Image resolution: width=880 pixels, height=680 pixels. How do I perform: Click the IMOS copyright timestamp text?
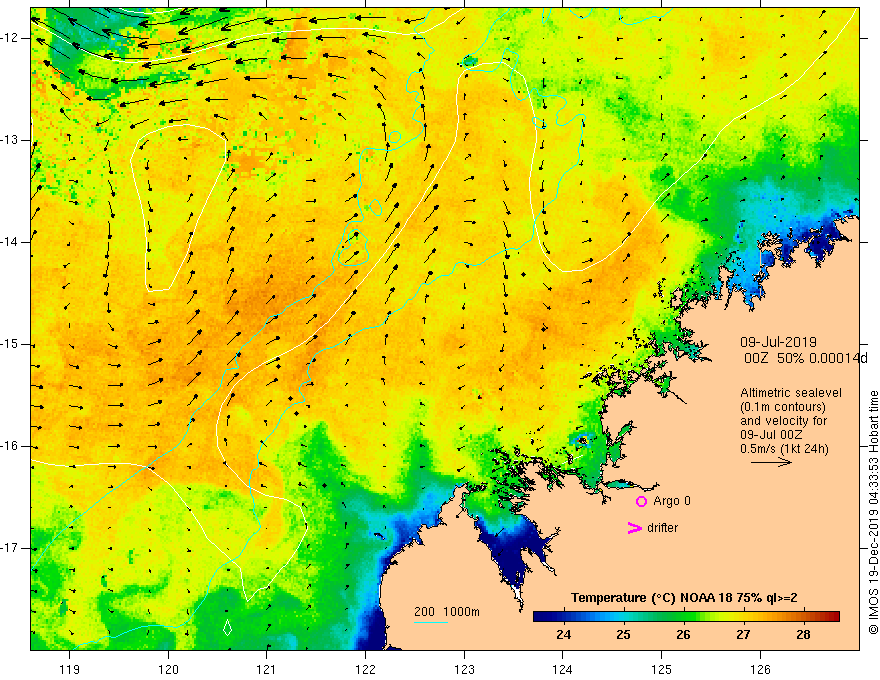pos(873,512)
